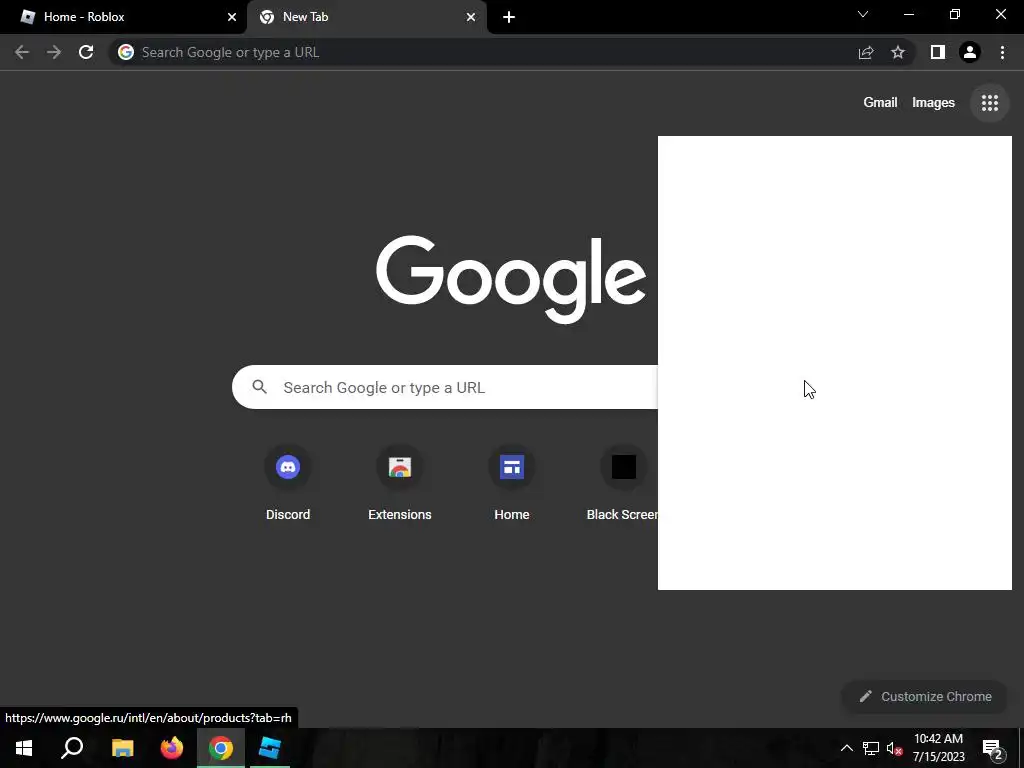The width and height of the screenshot is (1024, 768).
Task: Open the Chrome side panel
Action: [938, 52]
